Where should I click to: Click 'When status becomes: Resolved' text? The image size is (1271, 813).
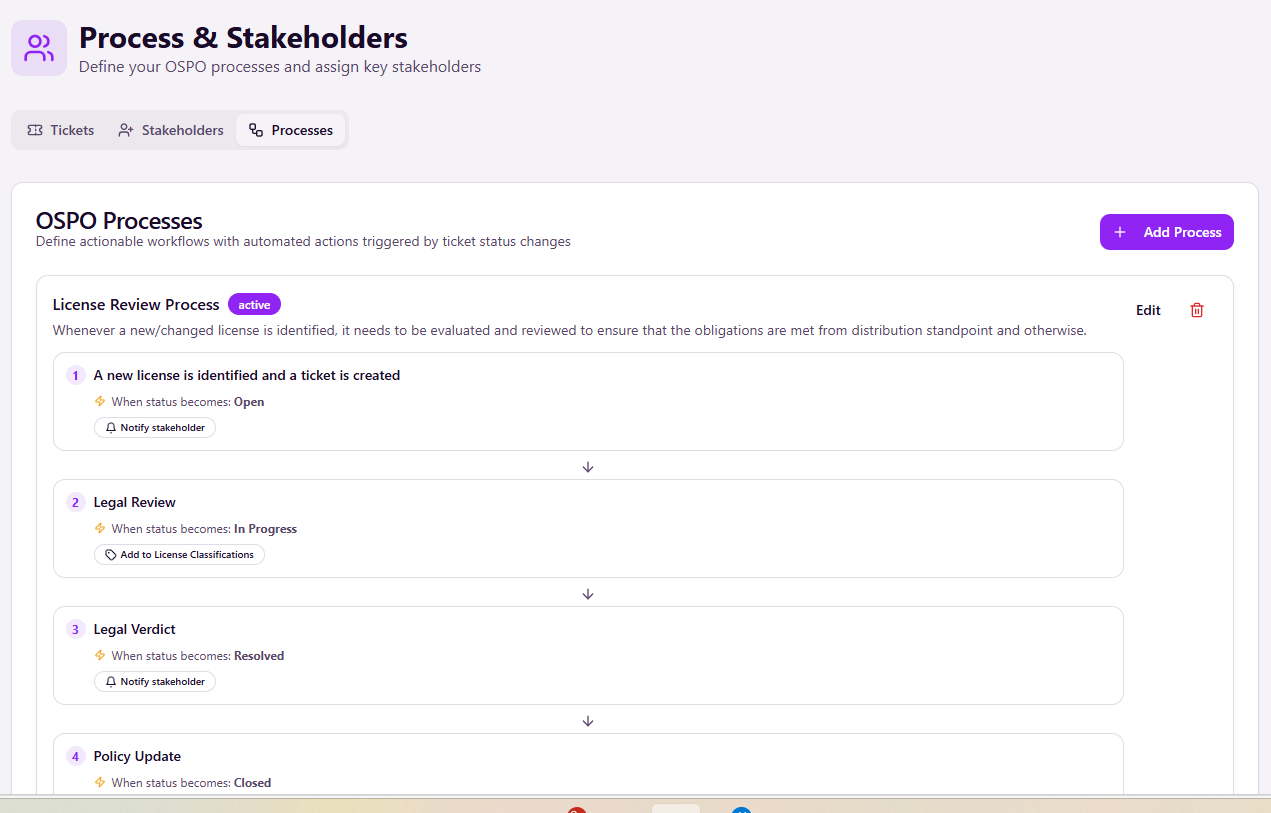[x=198, y=656]
